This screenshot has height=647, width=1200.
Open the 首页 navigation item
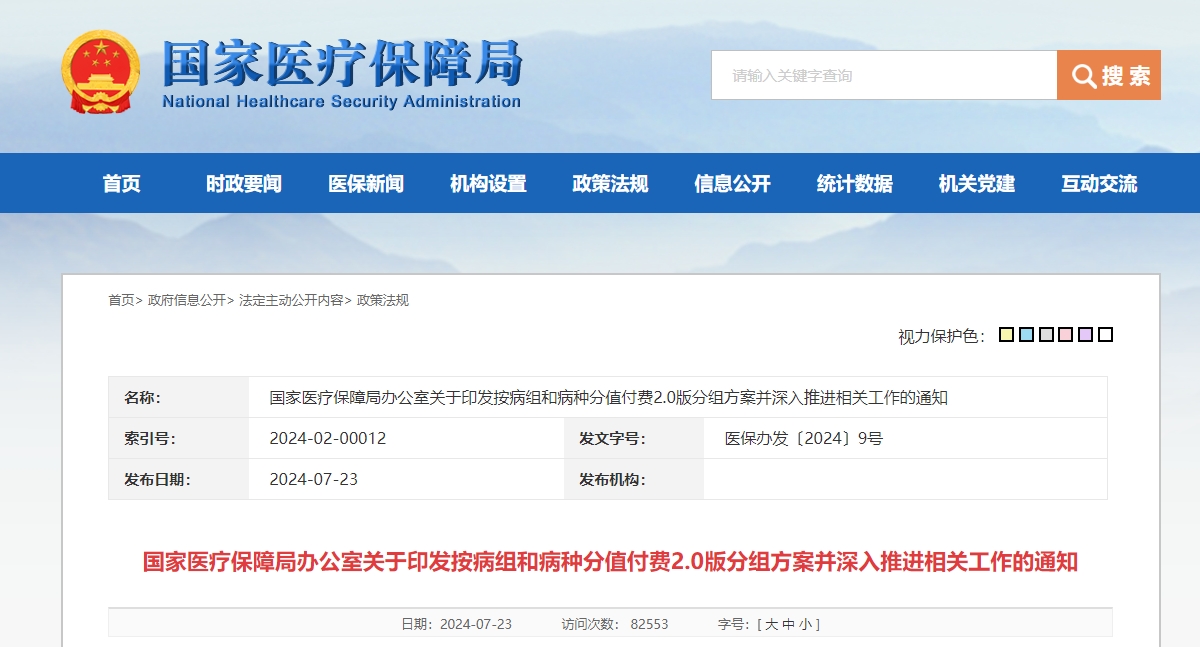tap(122, 183)
